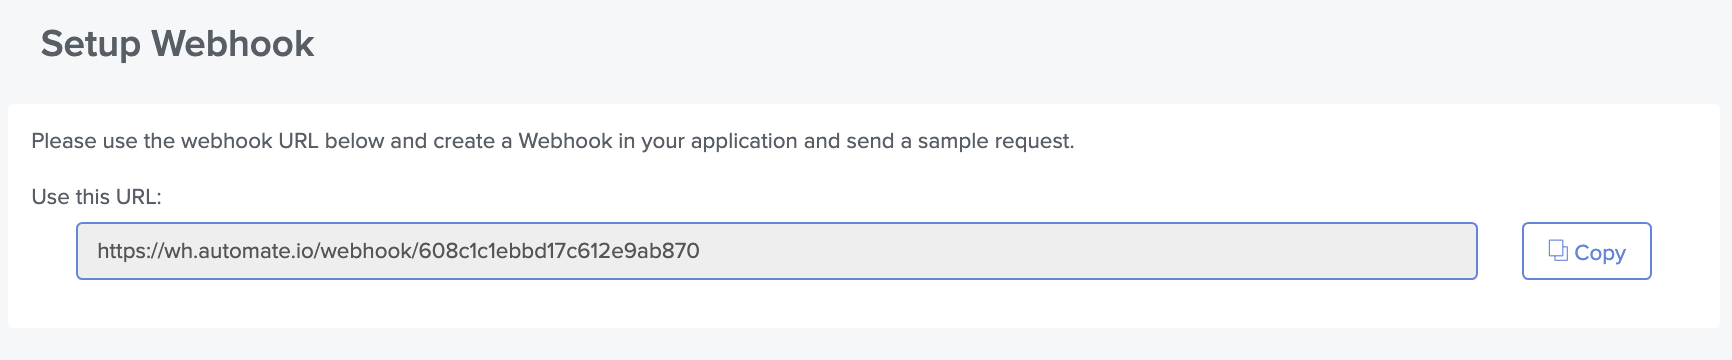Click the white panel's blank space under the Copy button
This screenshot has width=1732, height=360.
pos(1586,303)
